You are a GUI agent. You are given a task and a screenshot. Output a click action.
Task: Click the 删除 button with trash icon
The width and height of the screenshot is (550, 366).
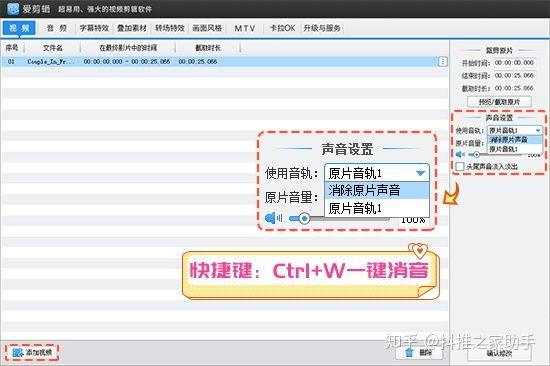(419, 352)
